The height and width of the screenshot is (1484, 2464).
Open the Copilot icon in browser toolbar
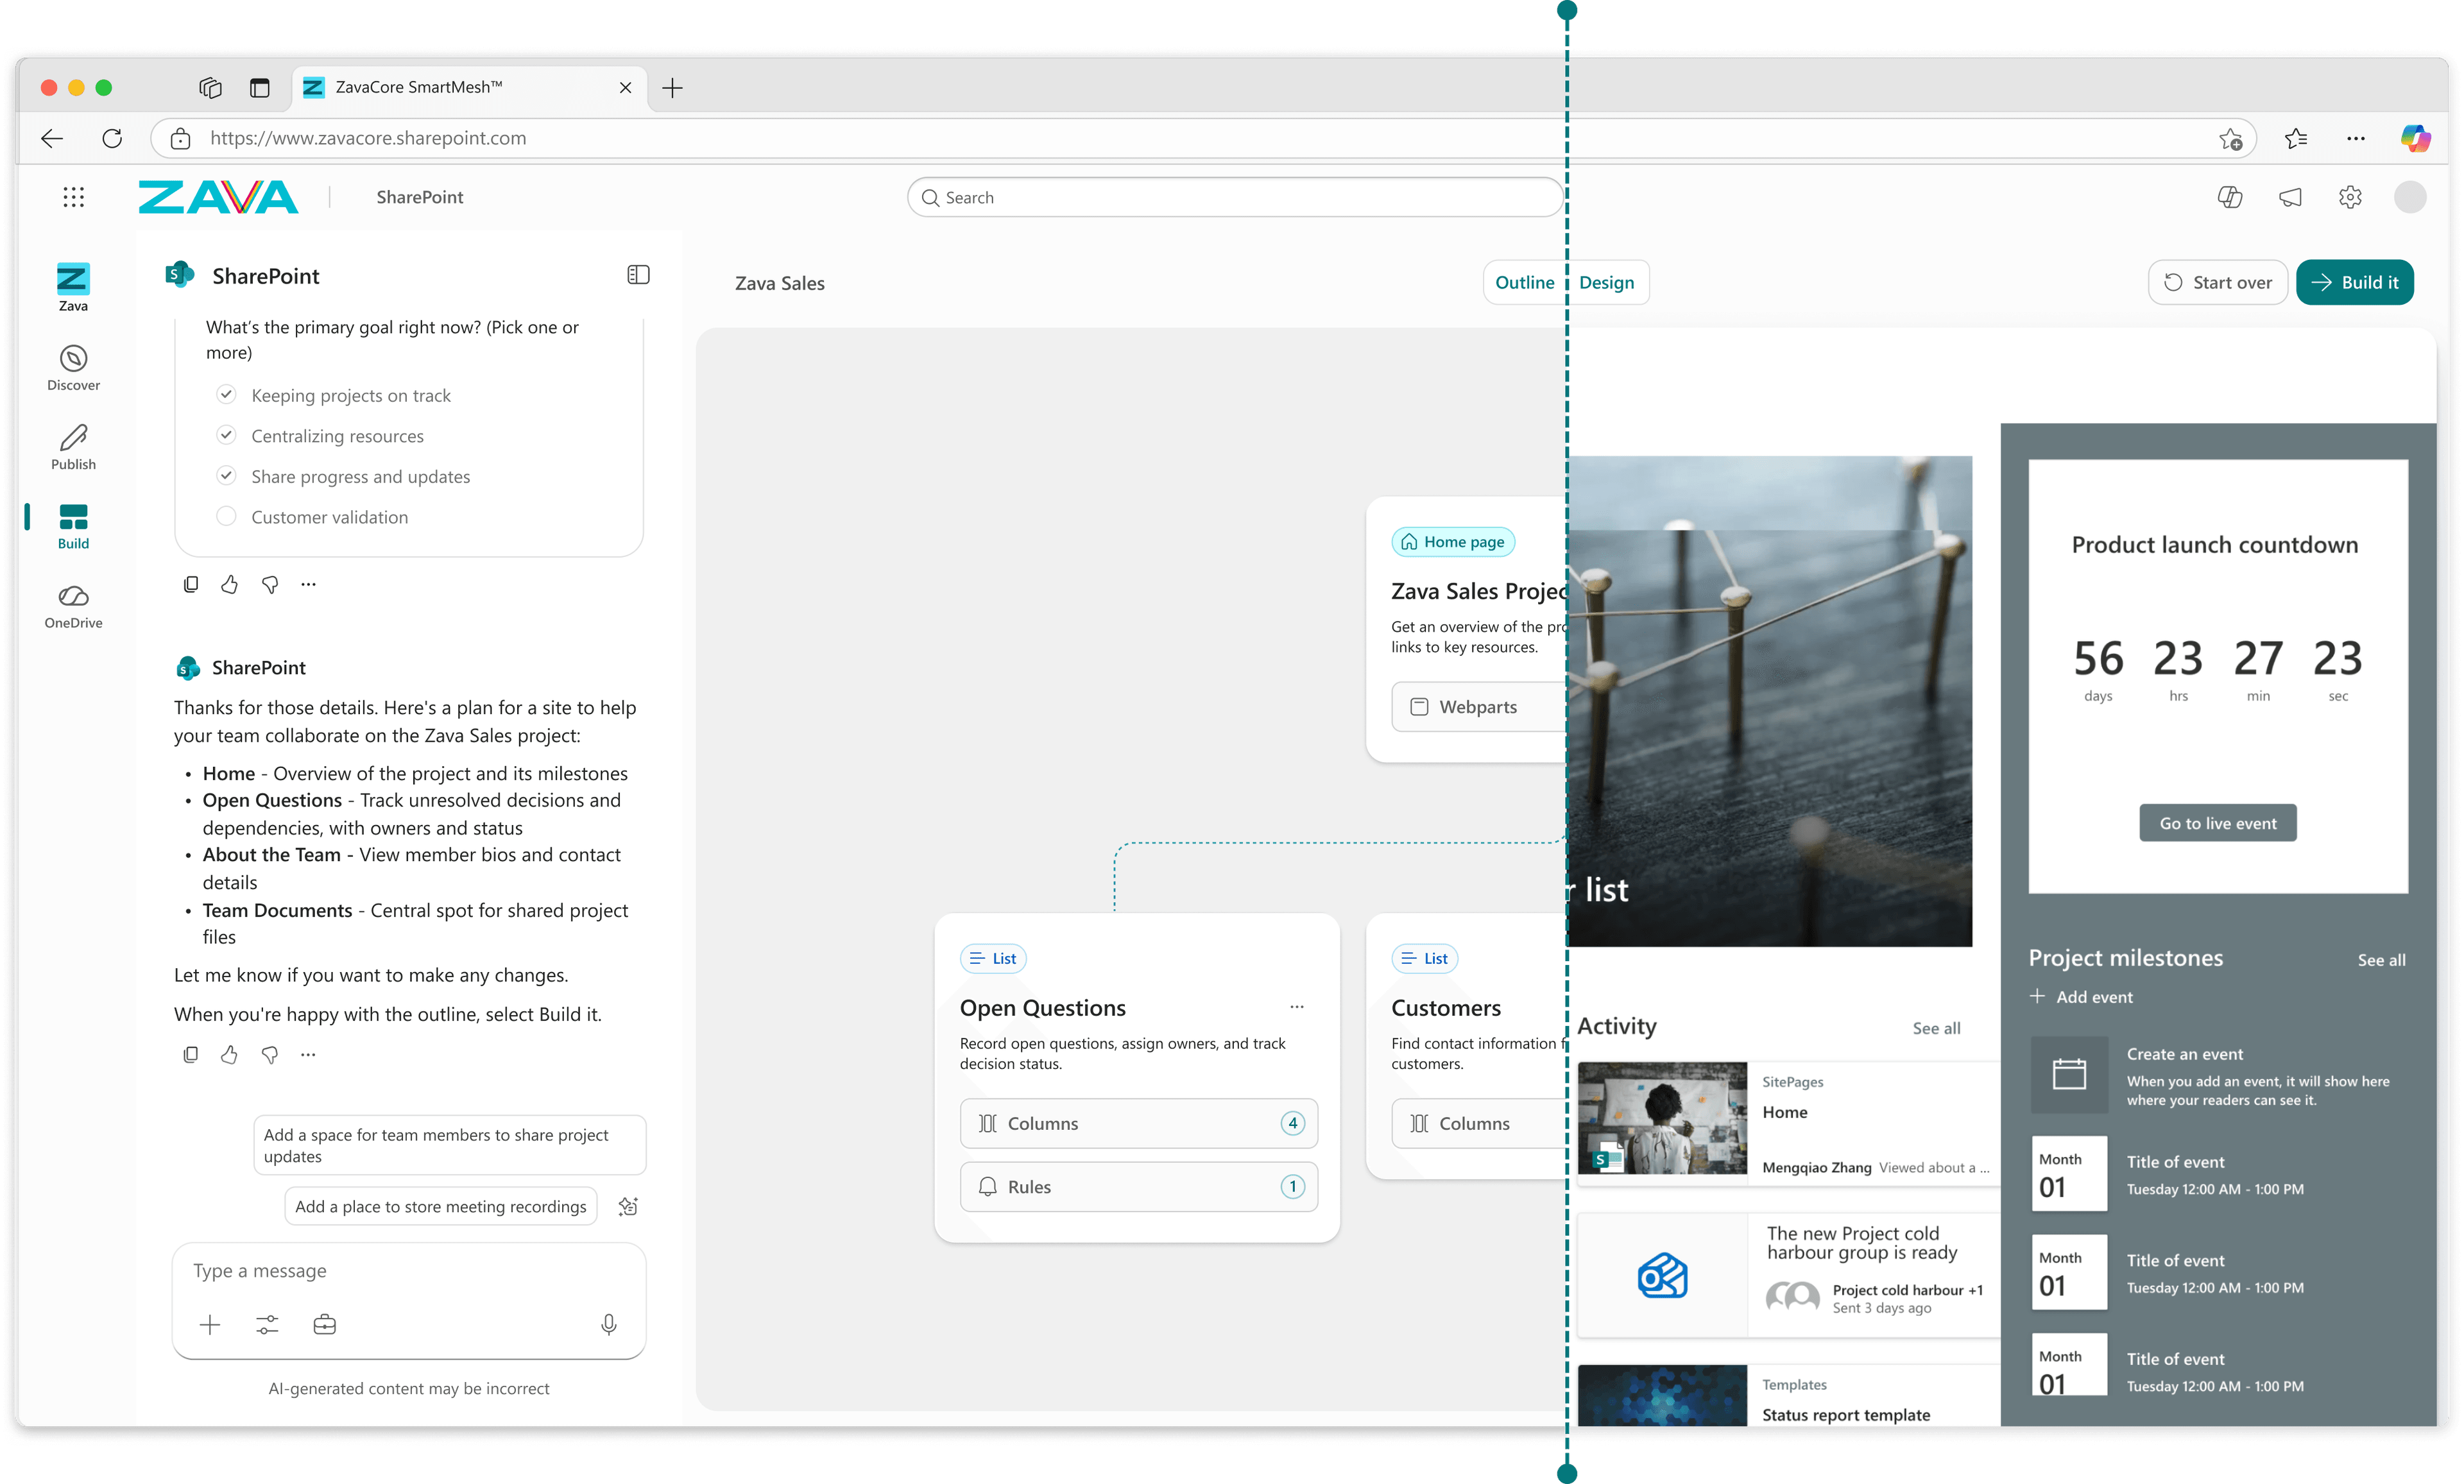click(2415, 138)
